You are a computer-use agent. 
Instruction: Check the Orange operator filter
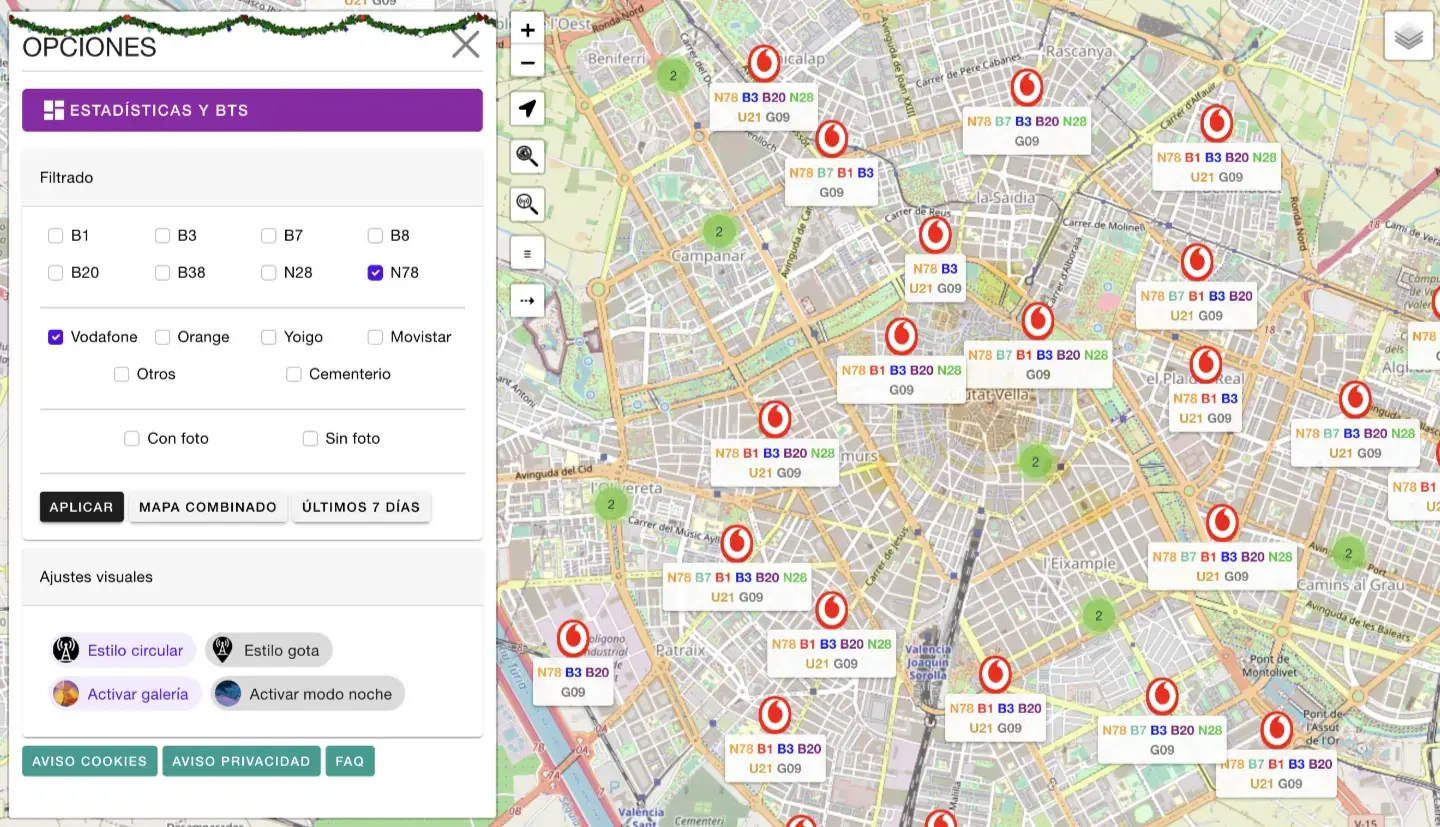click(162, 337)
